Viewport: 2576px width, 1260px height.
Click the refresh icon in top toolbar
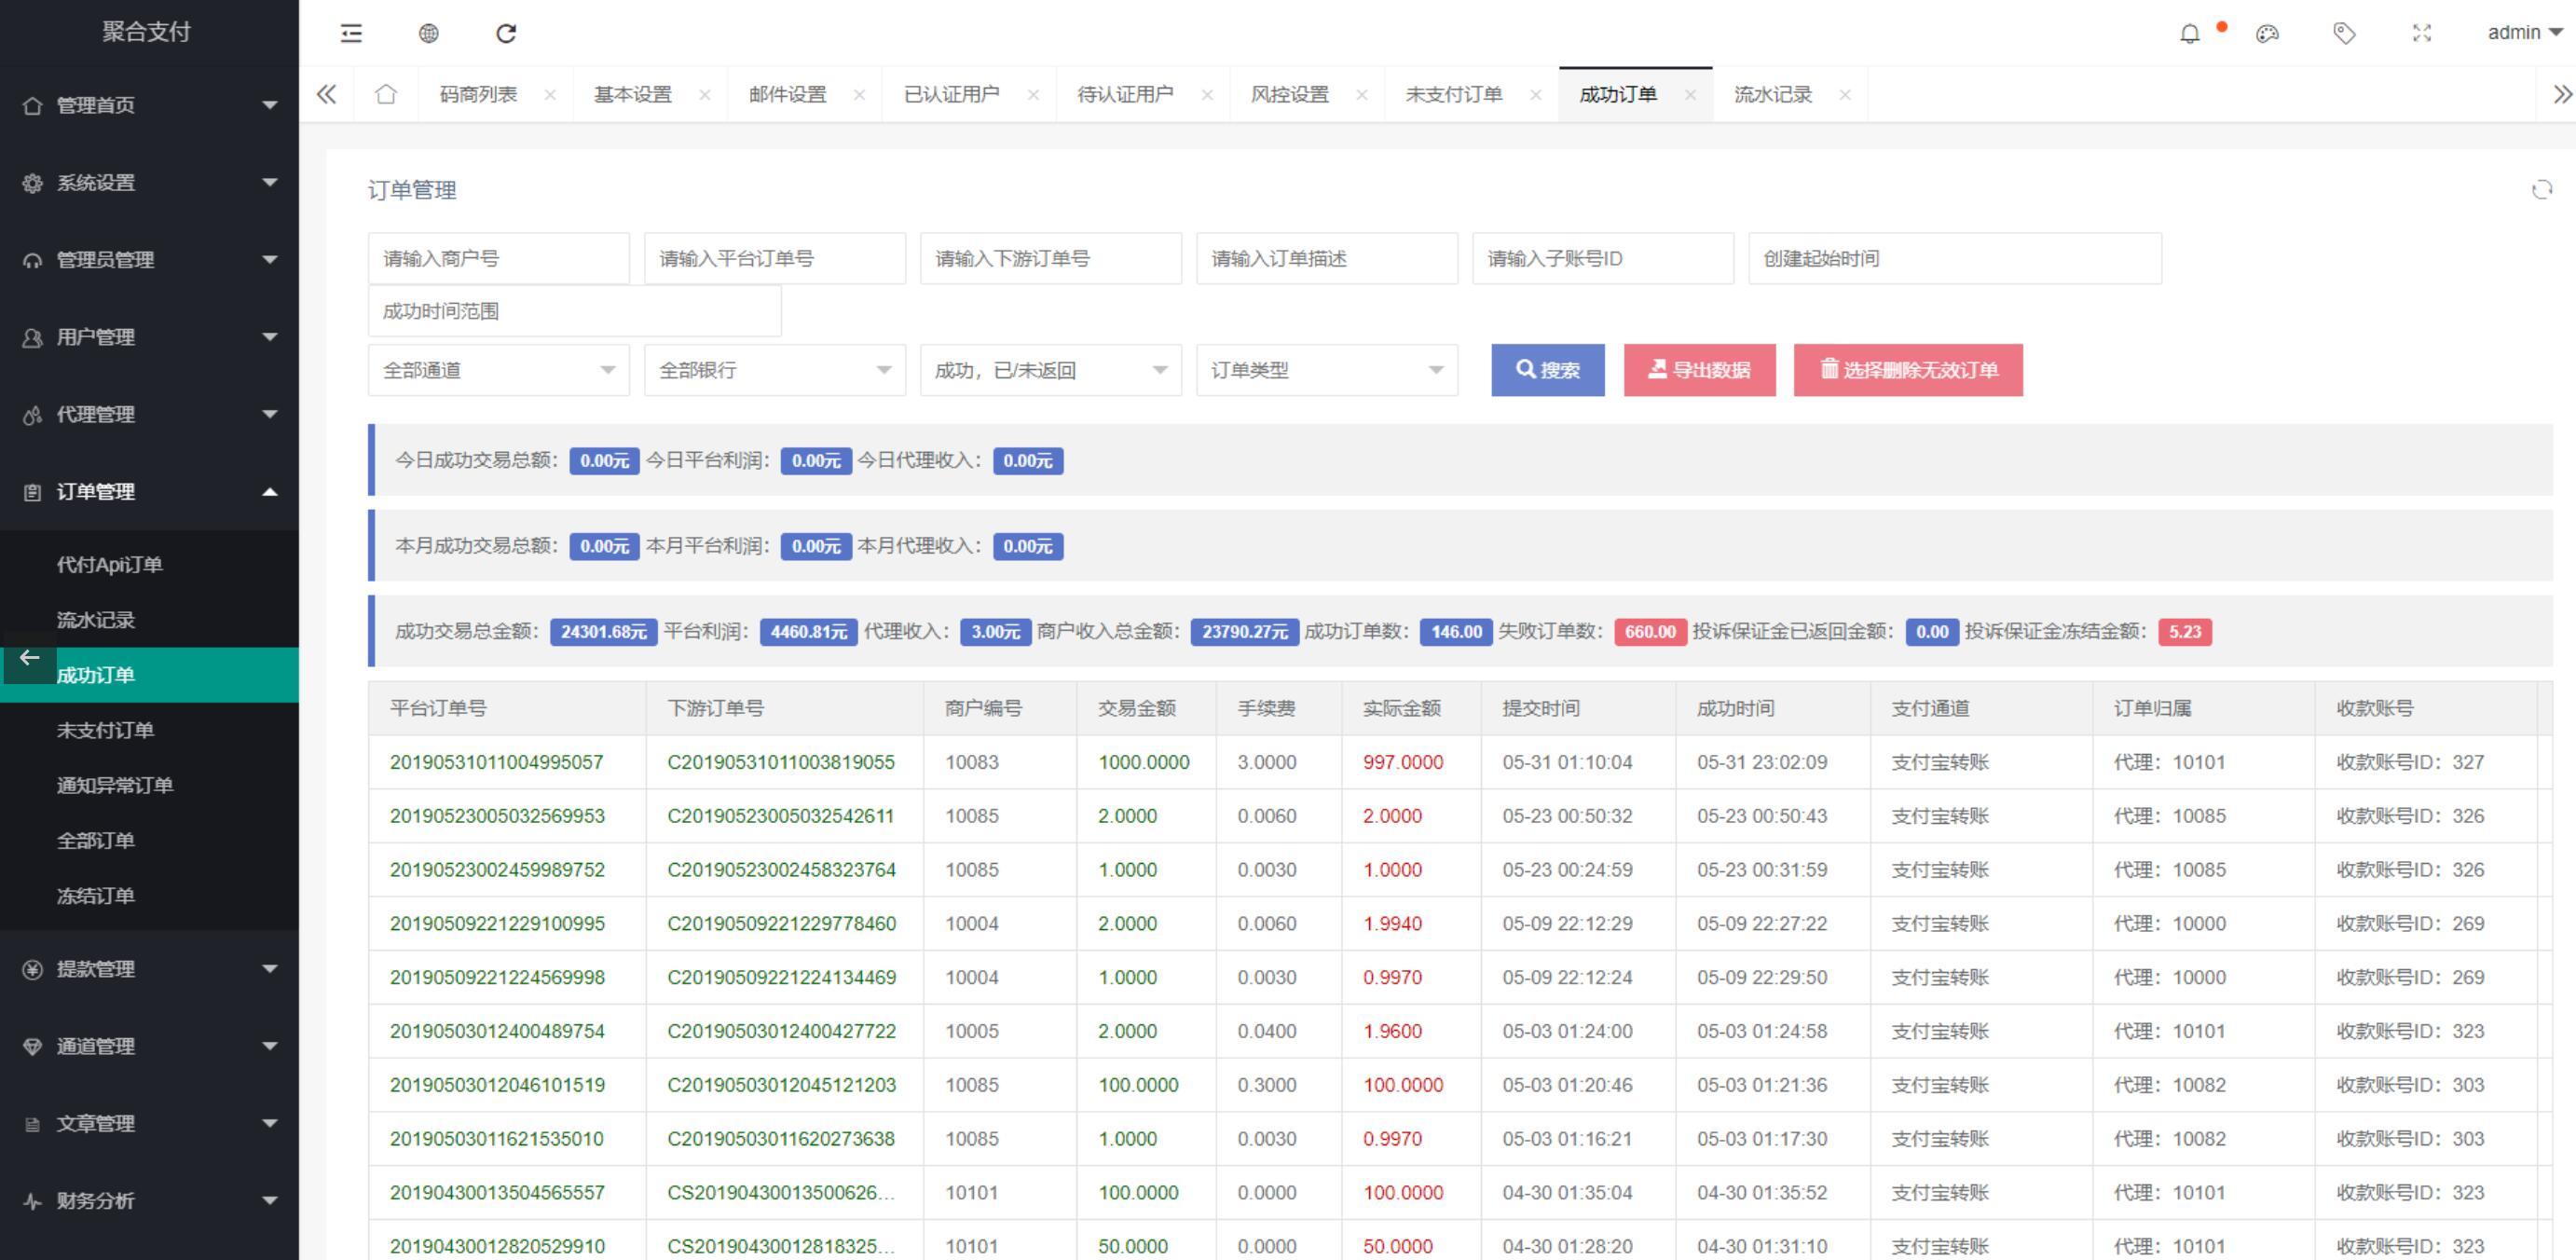[x=506, y=33]
